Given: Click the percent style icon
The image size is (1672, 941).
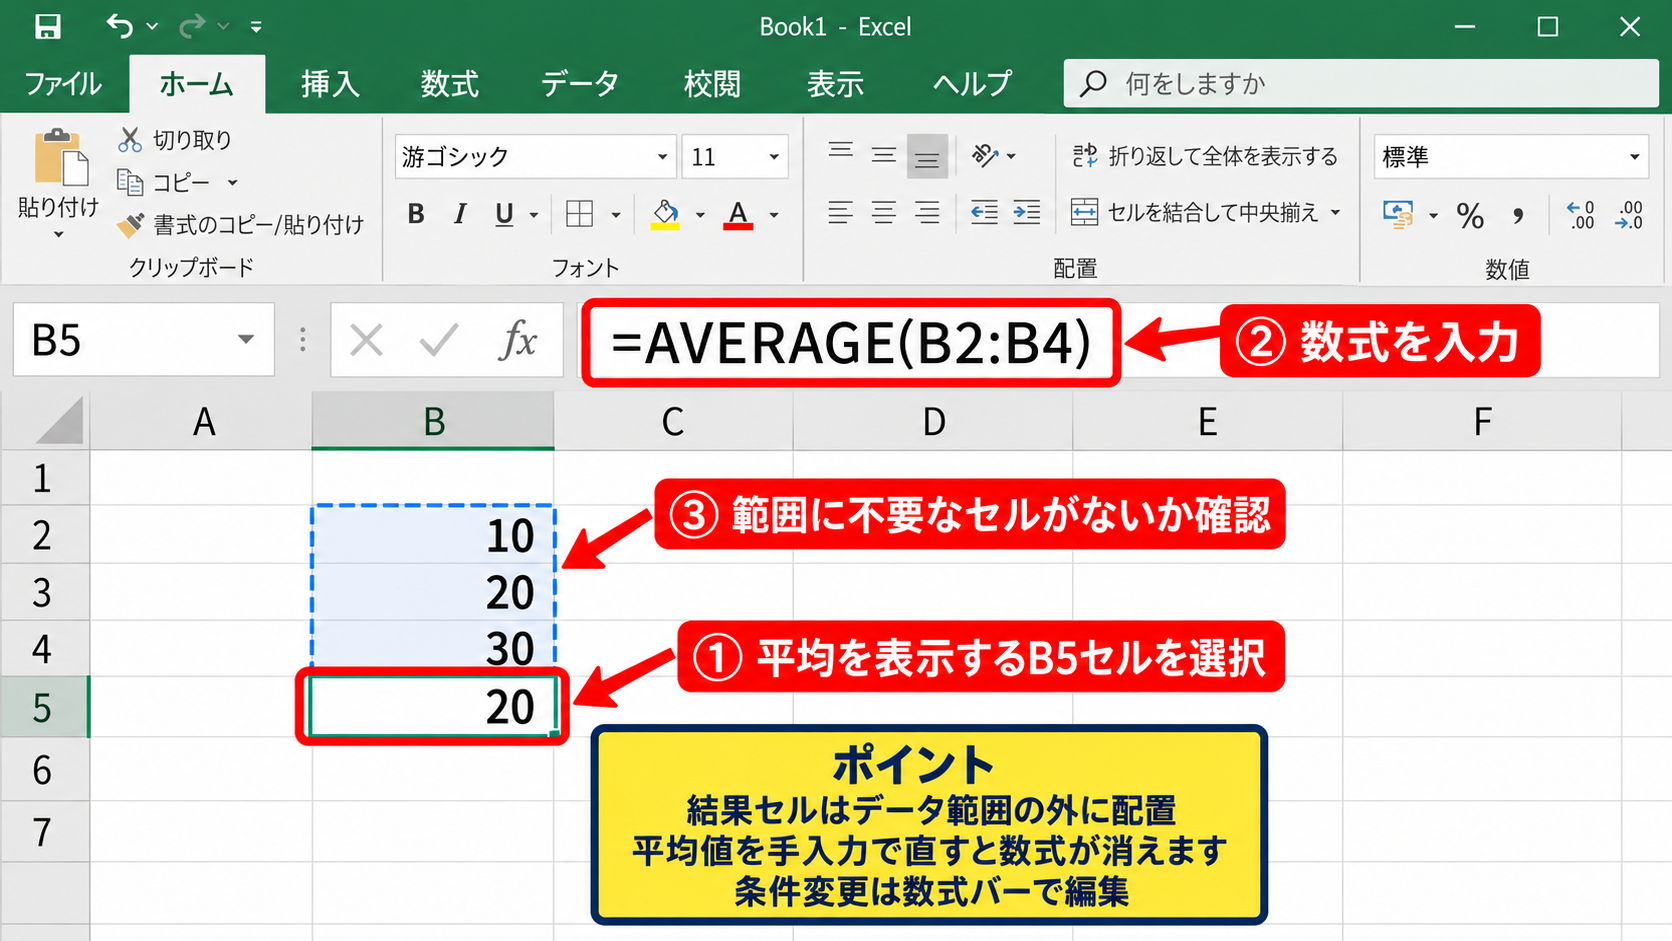Looking at the screenshot, I should [1470, 215].
